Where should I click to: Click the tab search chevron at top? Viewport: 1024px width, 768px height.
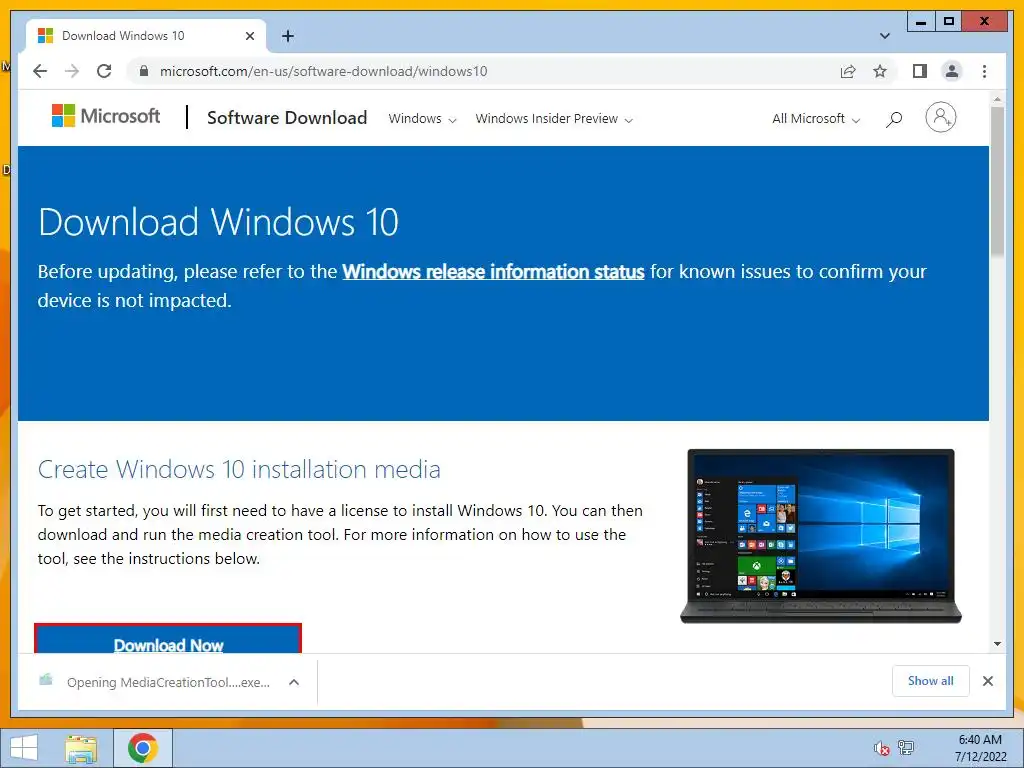click(x=885, y=36)
